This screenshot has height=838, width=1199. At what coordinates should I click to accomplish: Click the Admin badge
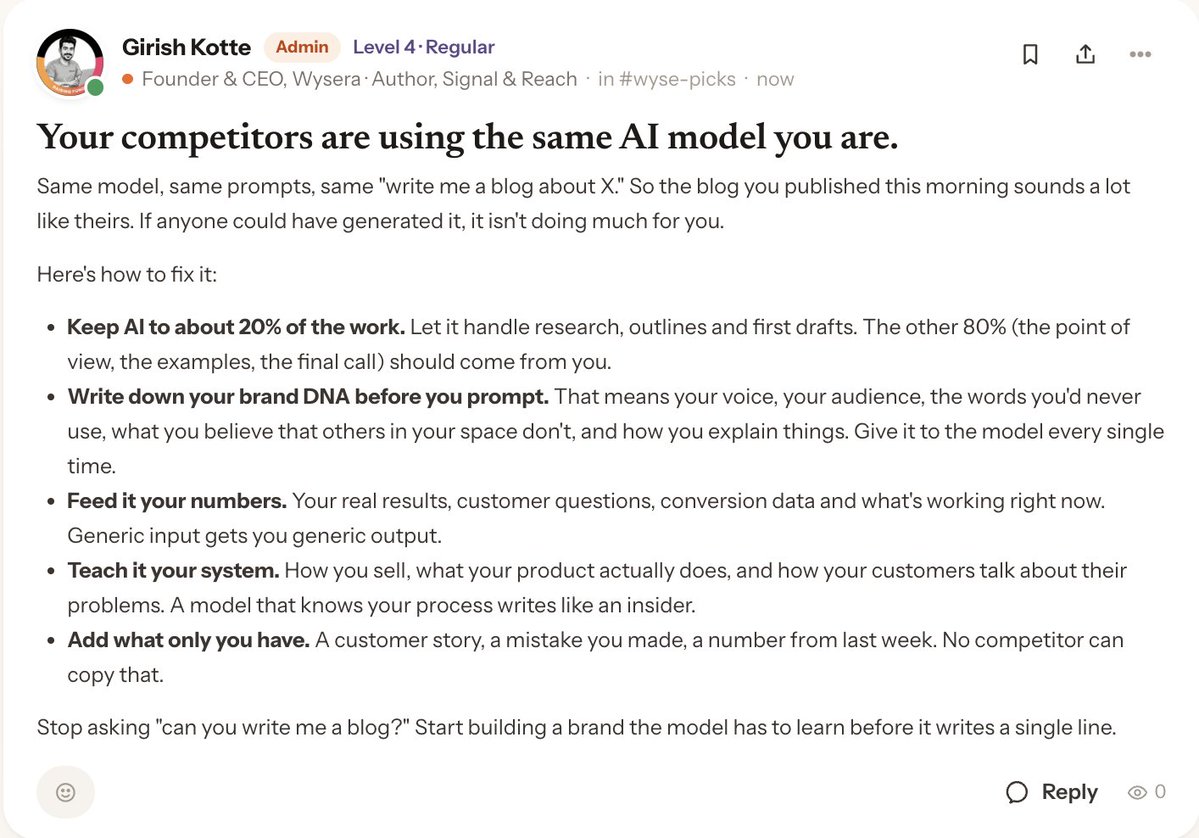click(302, 47)
